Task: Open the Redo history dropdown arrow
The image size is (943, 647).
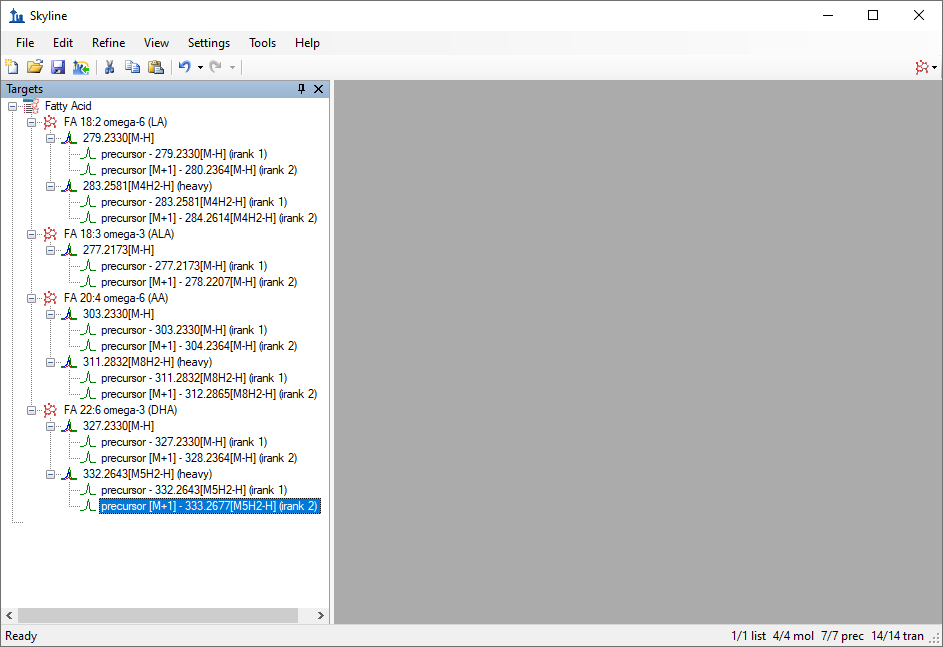Action: 232,67
